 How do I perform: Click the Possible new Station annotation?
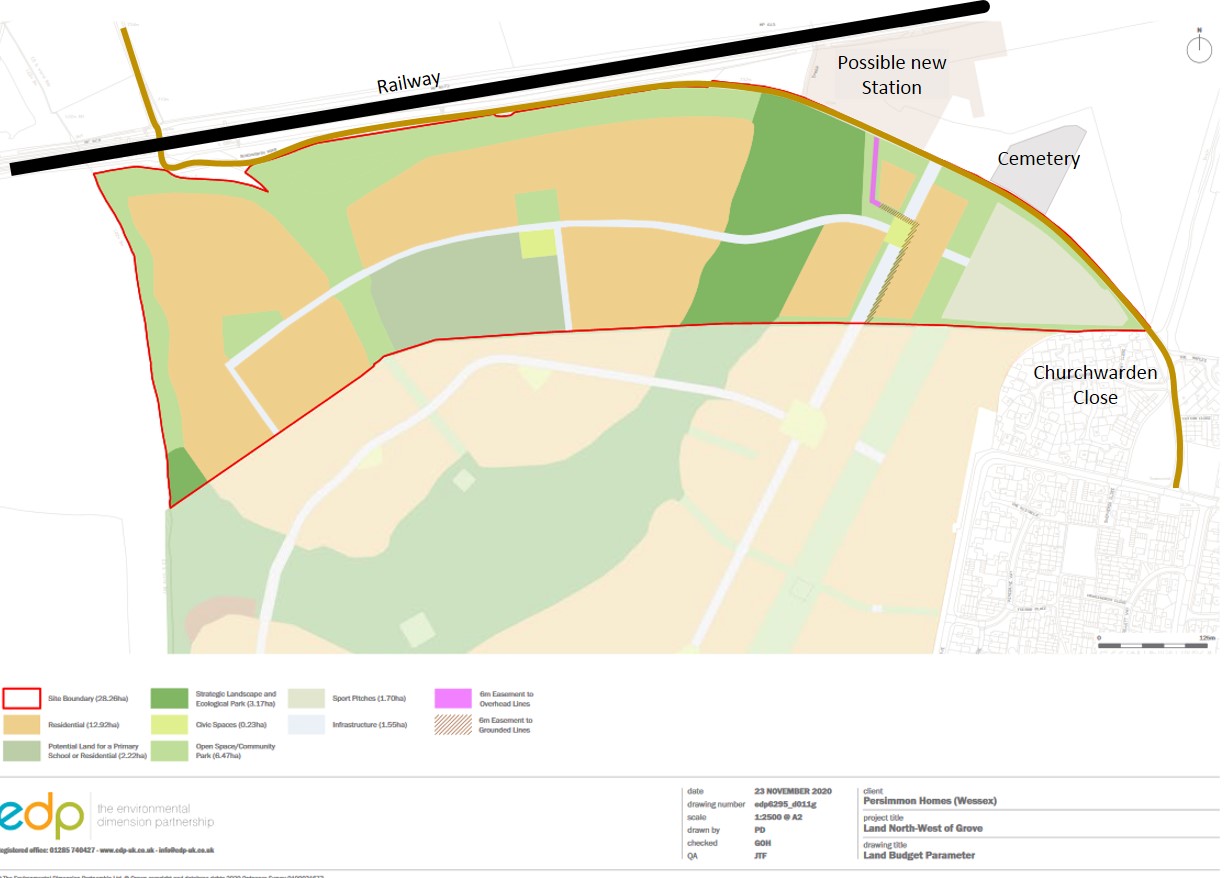pyautogui.click(x=891, y=75)
